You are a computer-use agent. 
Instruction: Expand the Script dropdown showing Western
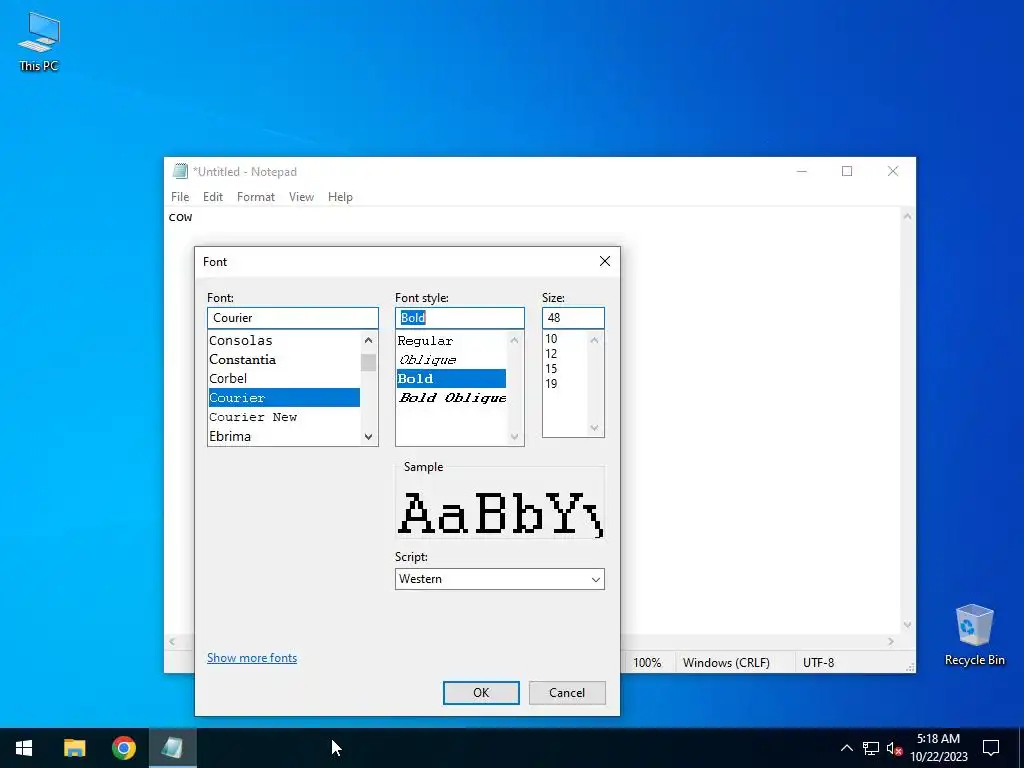(x=500, y=579)
